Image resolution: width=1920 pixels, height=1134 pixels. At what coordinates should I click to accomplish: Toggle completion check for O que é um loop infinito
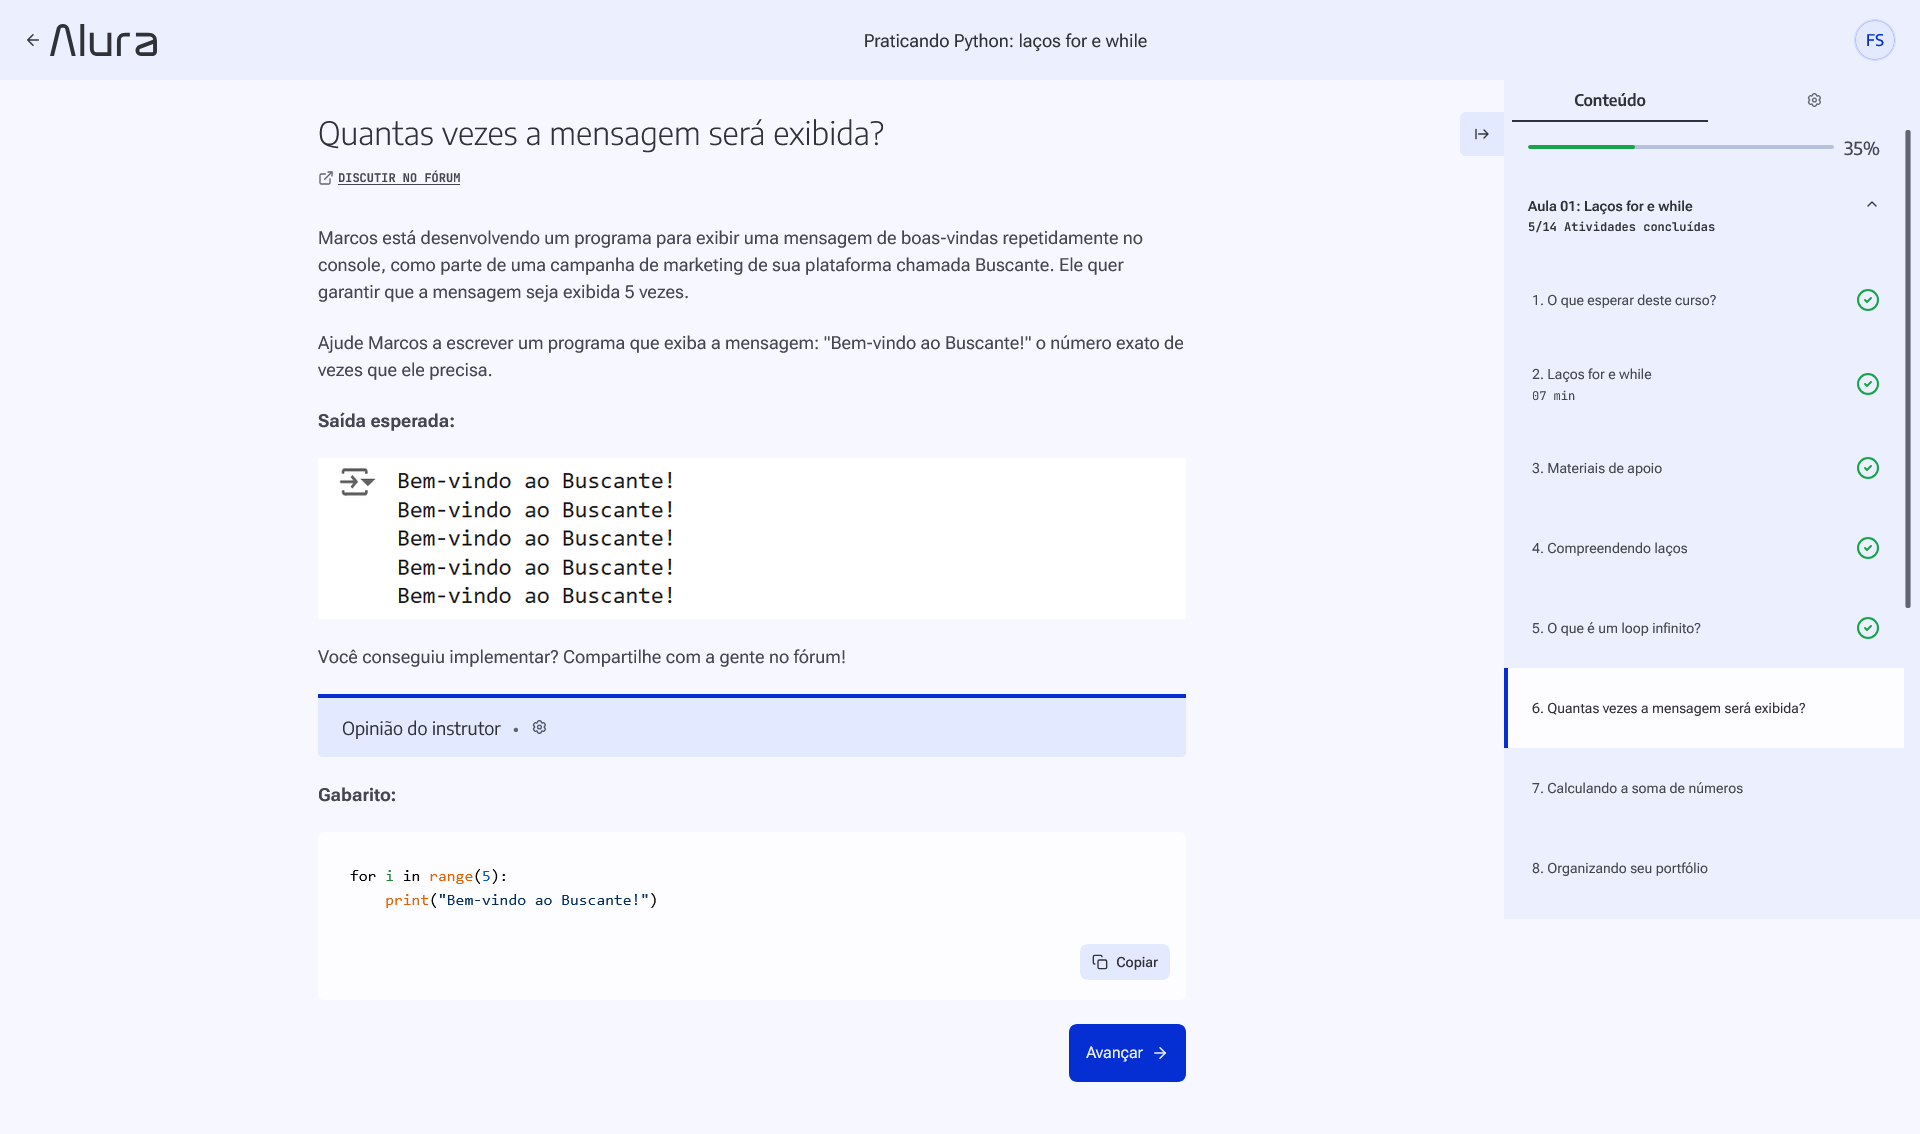(x=1867, y=628)
